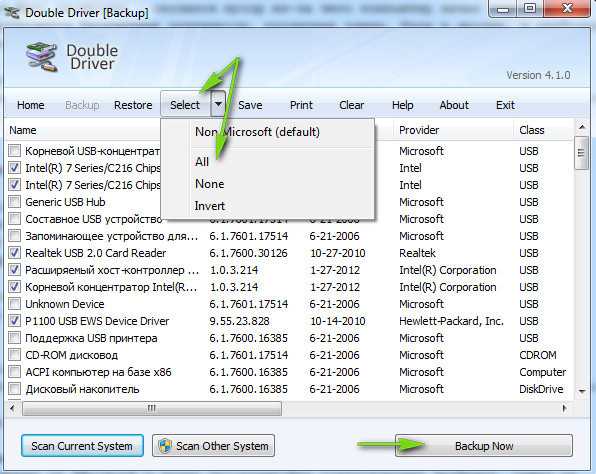
Task: Uncheck Корневой концентратор Intel checkbox
Action: click(14, 287)
